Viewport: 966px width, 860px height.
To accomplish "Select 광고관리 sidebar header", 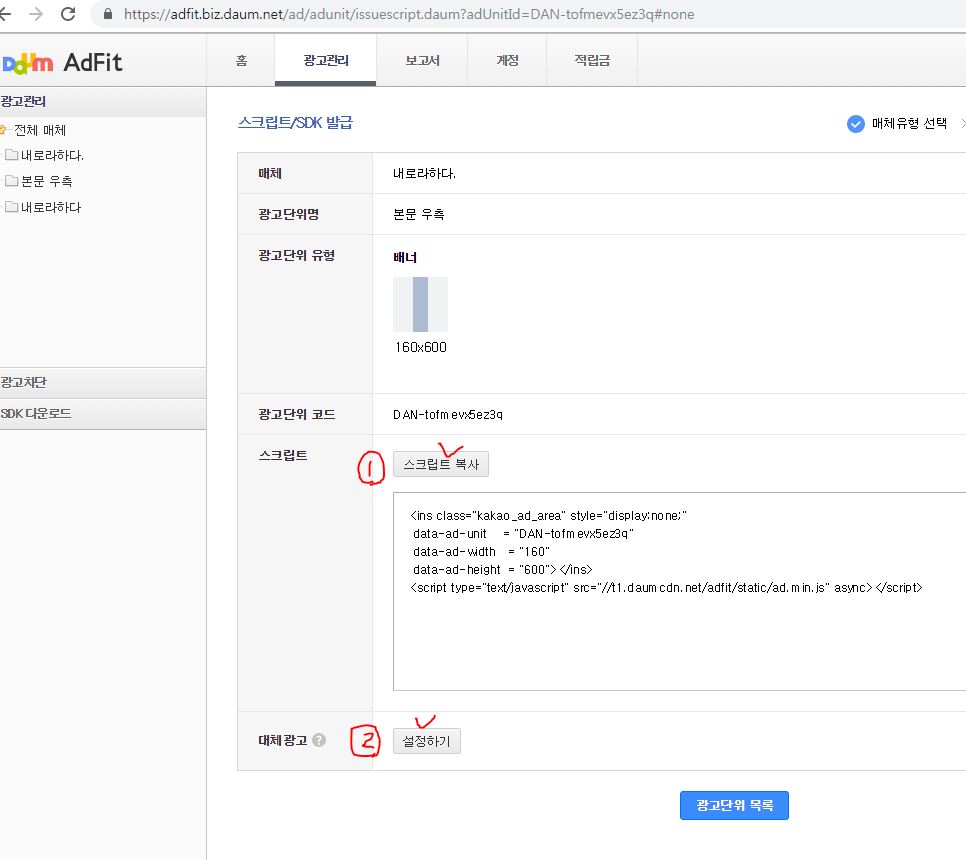I will click(x=103, y=102).
